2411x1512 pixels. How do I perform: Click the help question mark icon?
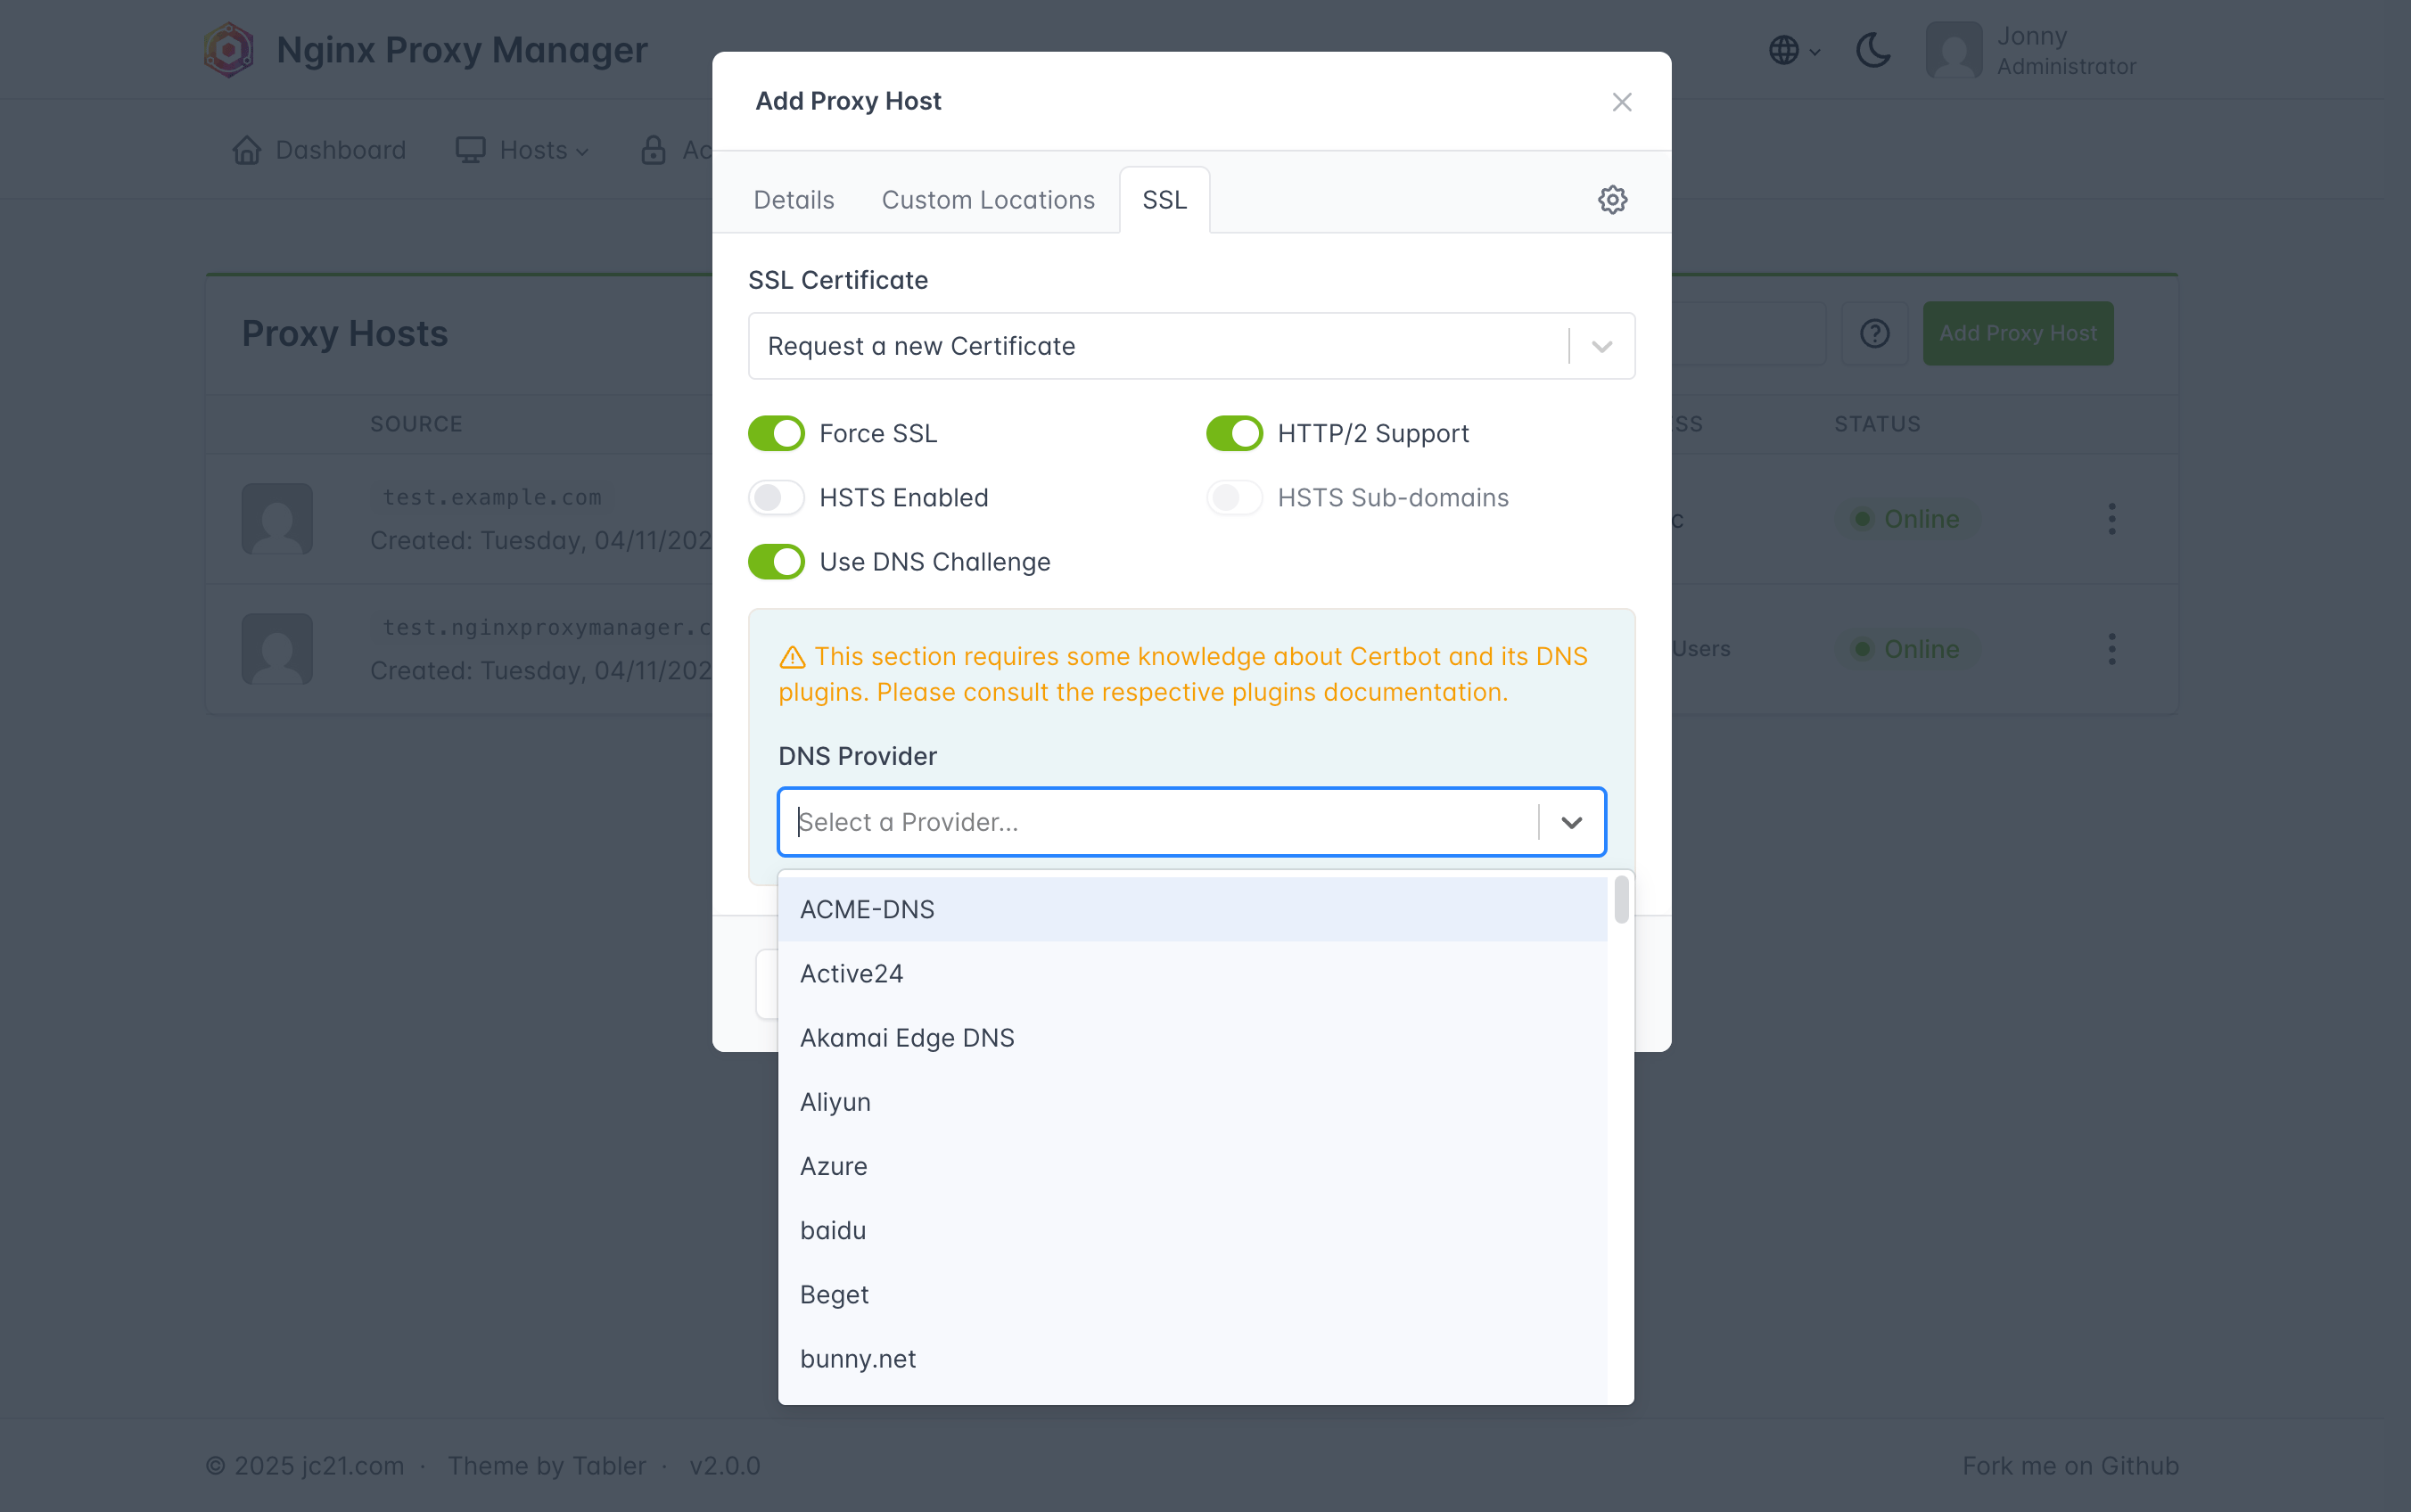pyautogui.click(x=1874, y=333)
